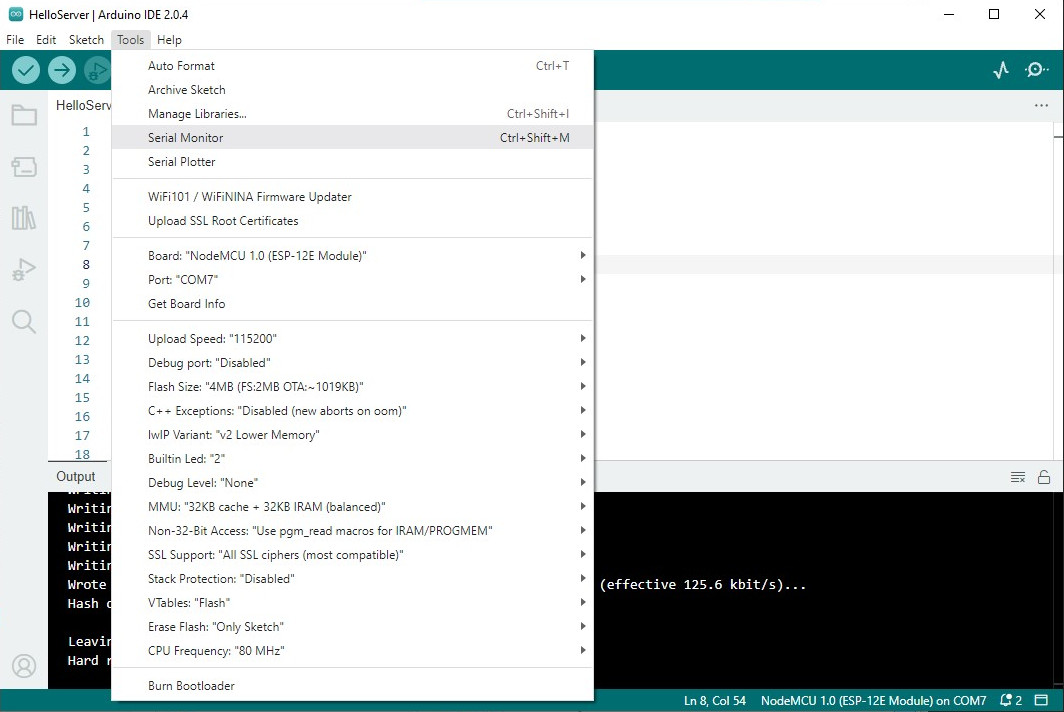Click the Upload arrow button

point(62,70)
